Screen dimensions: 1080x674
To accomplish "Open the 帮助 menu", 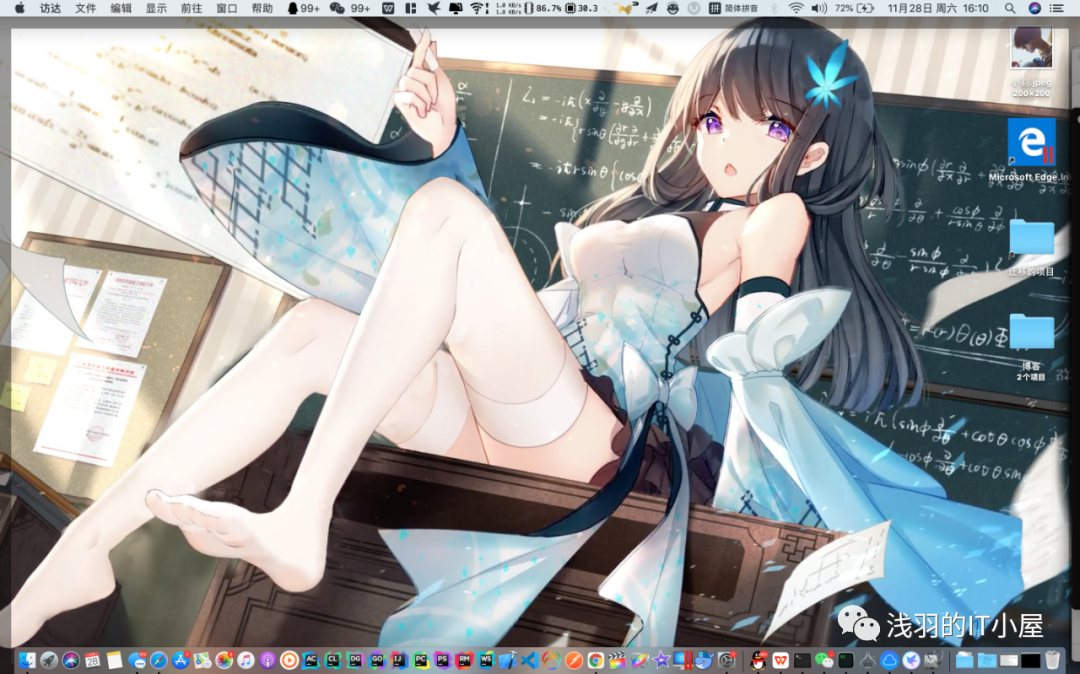I will click(x=262, y=8).
